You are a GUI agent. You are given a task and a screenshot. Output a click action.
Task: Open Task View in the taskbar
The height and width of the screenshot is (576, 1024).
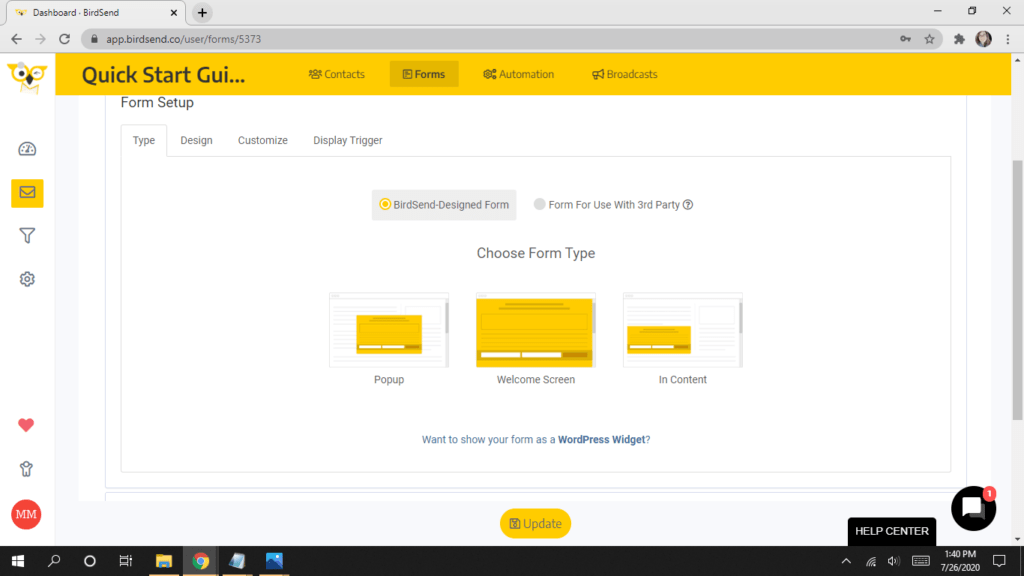(x=126, y=561)
